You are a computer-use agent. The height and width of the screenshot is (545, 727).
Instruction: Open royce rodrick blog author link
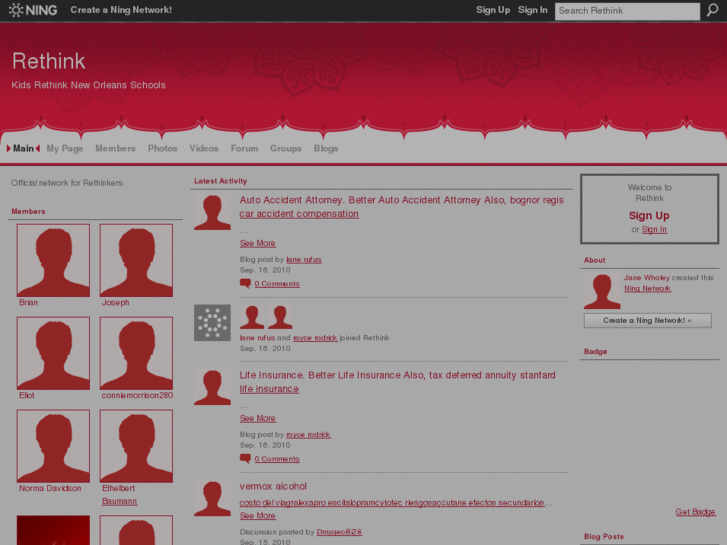coord(308,435)
